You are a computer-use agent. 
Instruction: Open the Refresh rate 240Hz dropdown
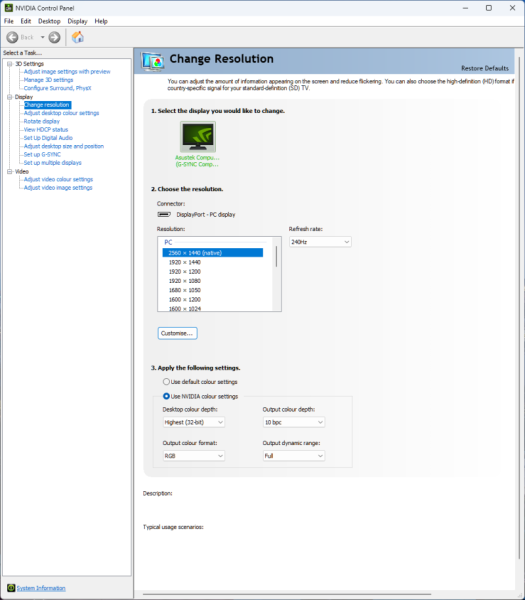click(x=320, y=242)
